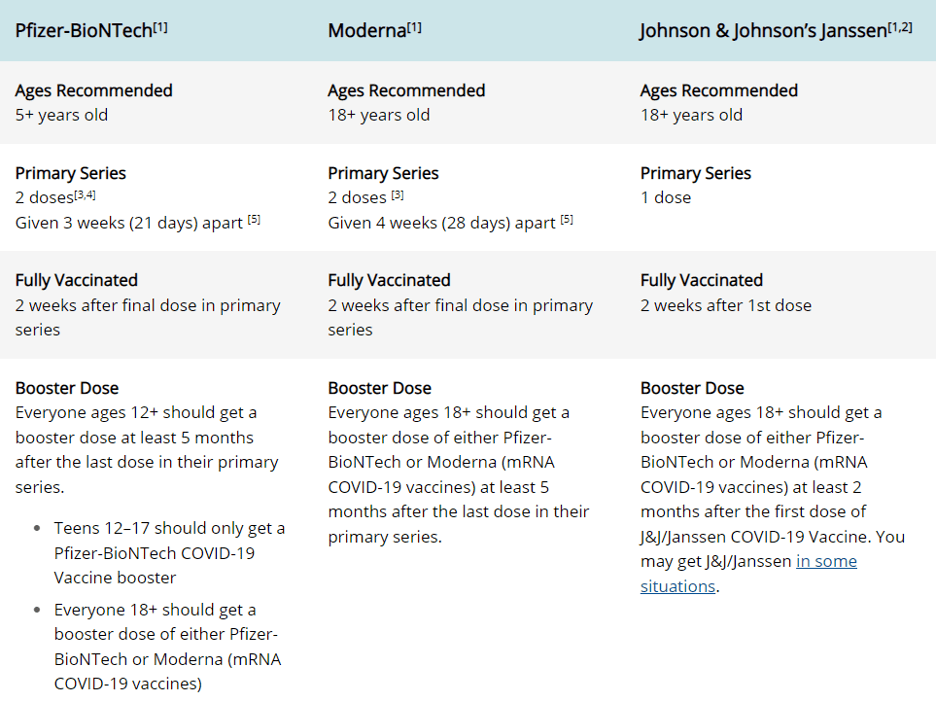Click Moderna 'Fully Vaccinated' heading
The width and height of the screenshot is (936, 702).
coord(389,280)
